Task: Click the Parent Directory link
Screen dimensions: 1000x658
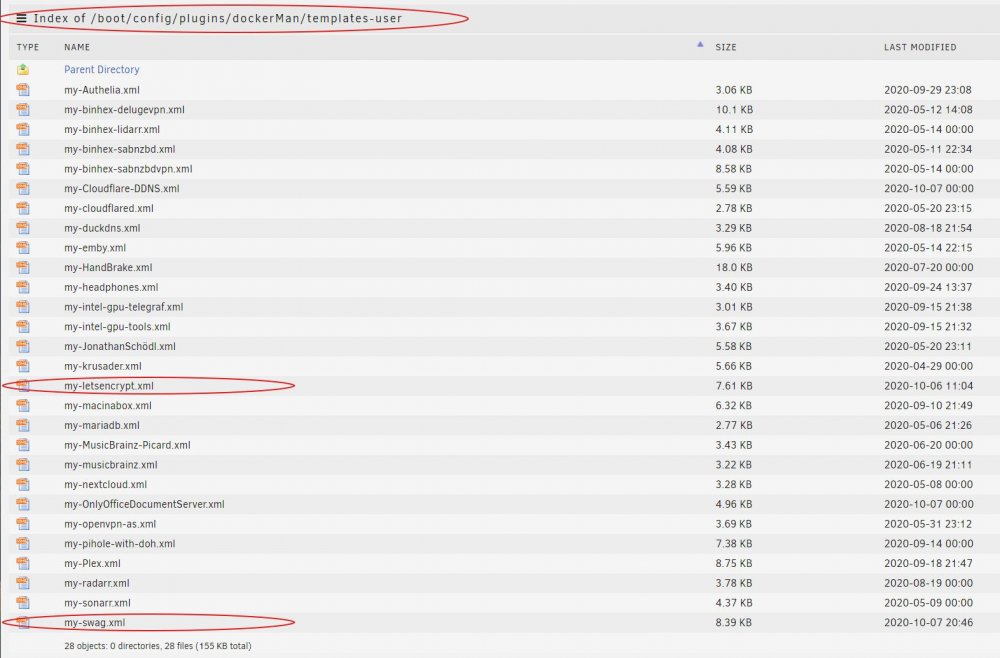Action: pyautogui.click(x=101, y=69)
